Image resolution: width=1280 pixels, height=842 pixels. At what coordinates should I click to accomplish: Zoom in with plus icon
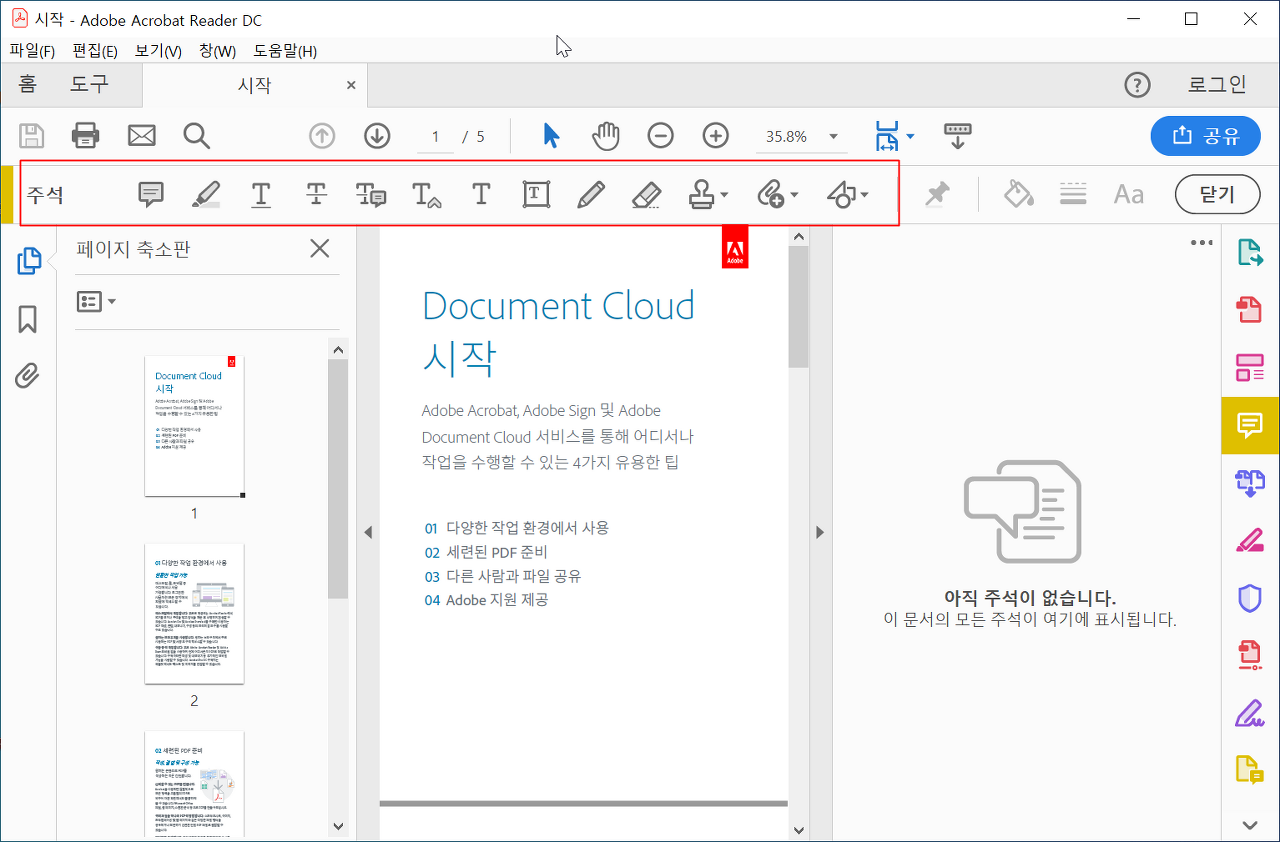click(x=716, y=136)
